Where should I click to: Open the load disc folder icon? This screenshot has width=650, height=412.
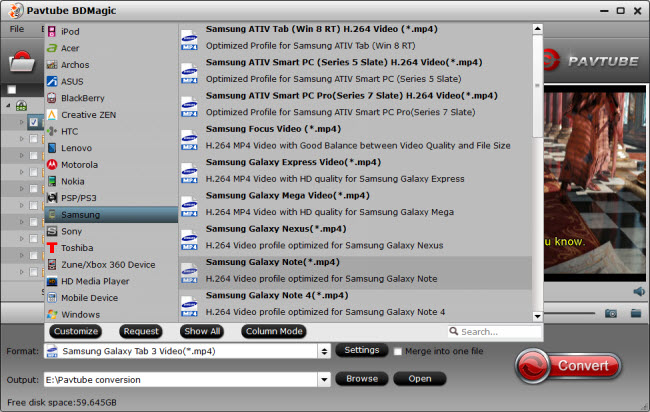tap(22, 61)
